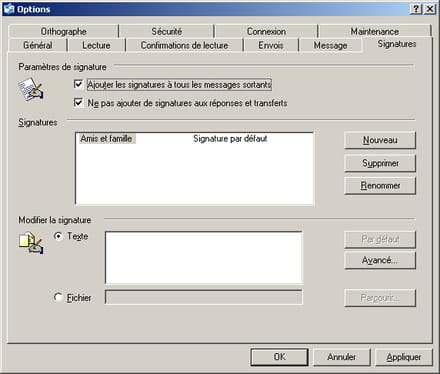Screen dimensions: 440x374
Task: Click the Fichier path input field
Action: tap(204, 297)
